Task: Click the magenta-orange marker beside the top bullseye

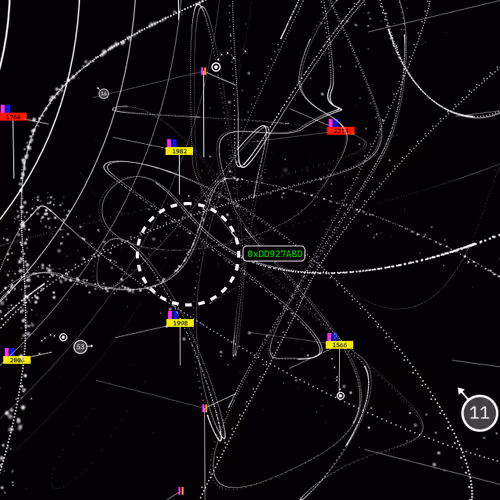Action: point(204,71)
